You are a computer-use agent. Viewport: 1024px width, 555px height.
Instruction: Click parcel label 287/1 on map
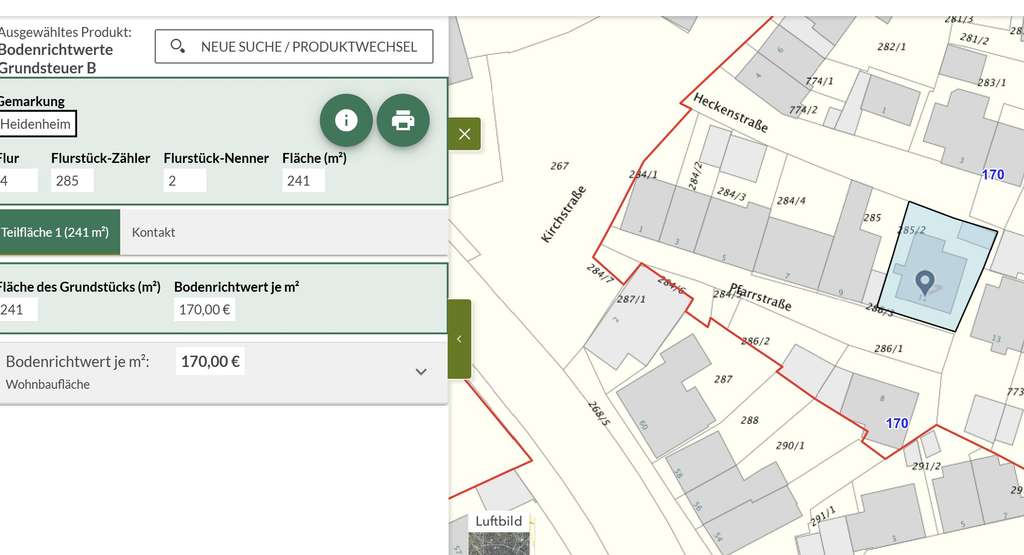click(631, 299)
